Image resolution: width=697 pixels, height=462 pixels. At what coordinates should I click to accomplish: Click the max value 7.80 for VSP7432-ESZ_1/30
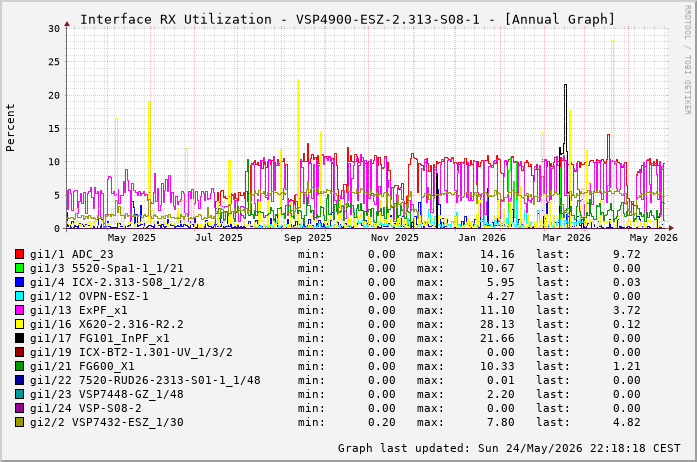click(501, 422)
